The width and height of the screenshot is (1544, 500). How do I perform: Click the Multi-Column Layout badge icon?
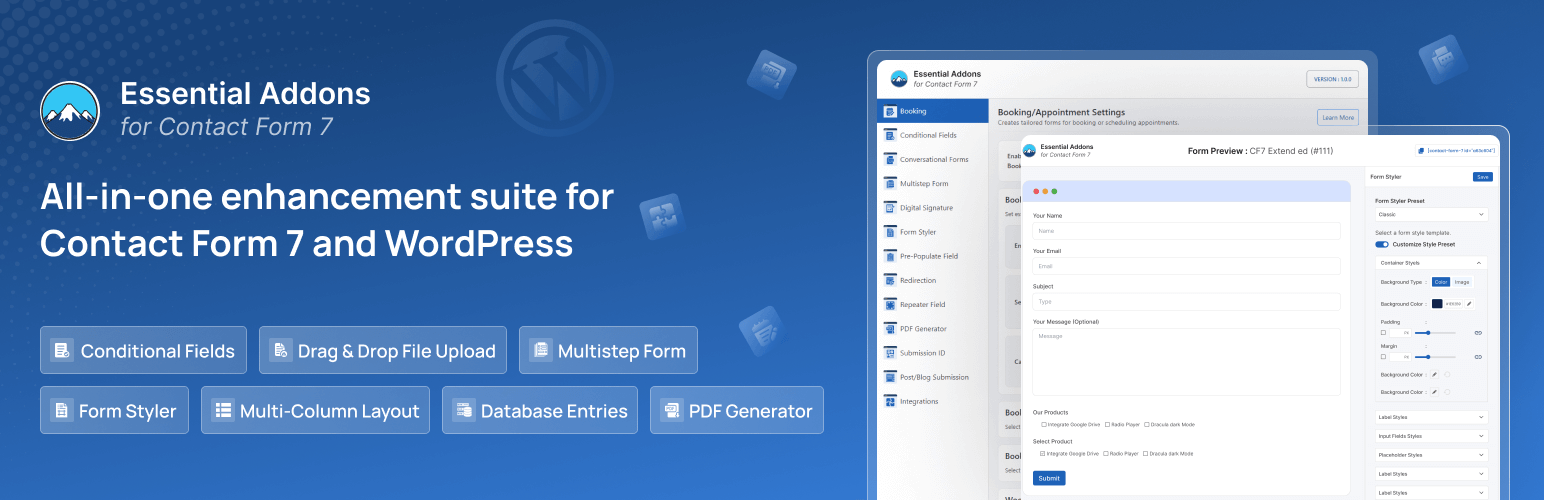(x=222, y=410)
